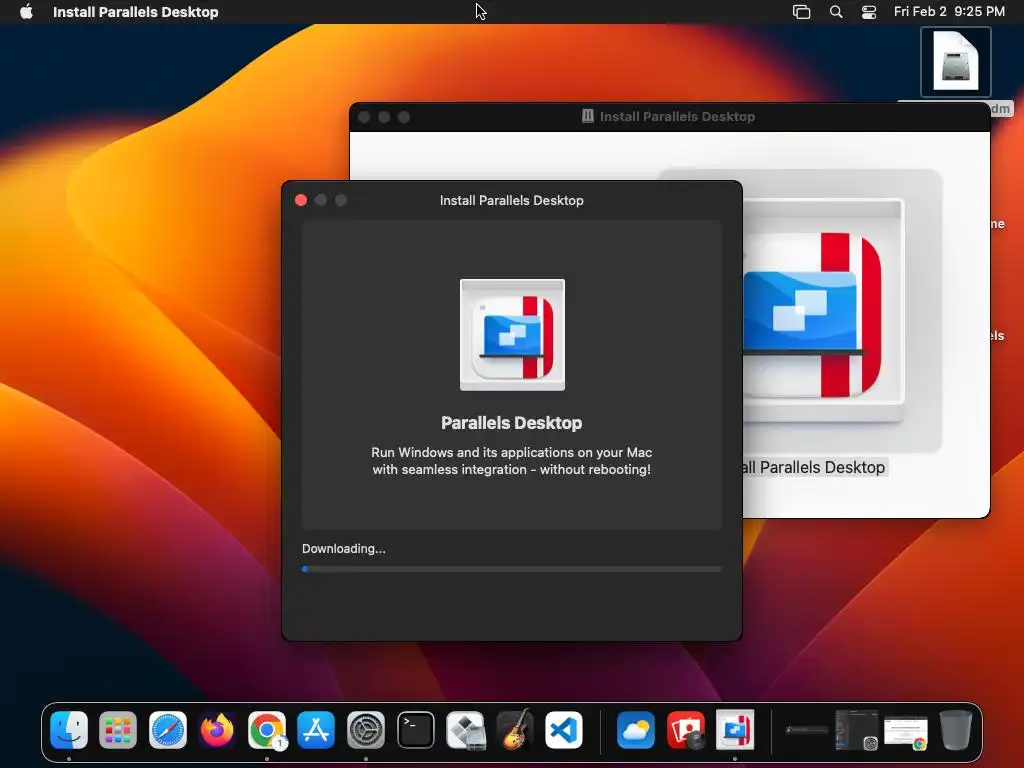The height and width of the screenshot is (768, 1024).
Task: Open the Apple menu
Action: tap(26, 12)
